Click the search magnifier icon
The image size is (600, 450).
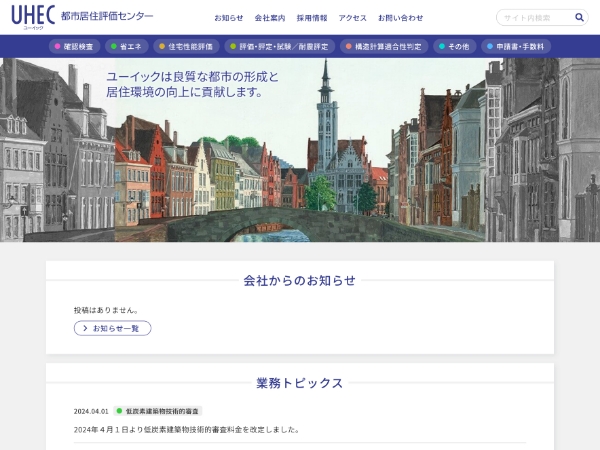click(579, 17)
